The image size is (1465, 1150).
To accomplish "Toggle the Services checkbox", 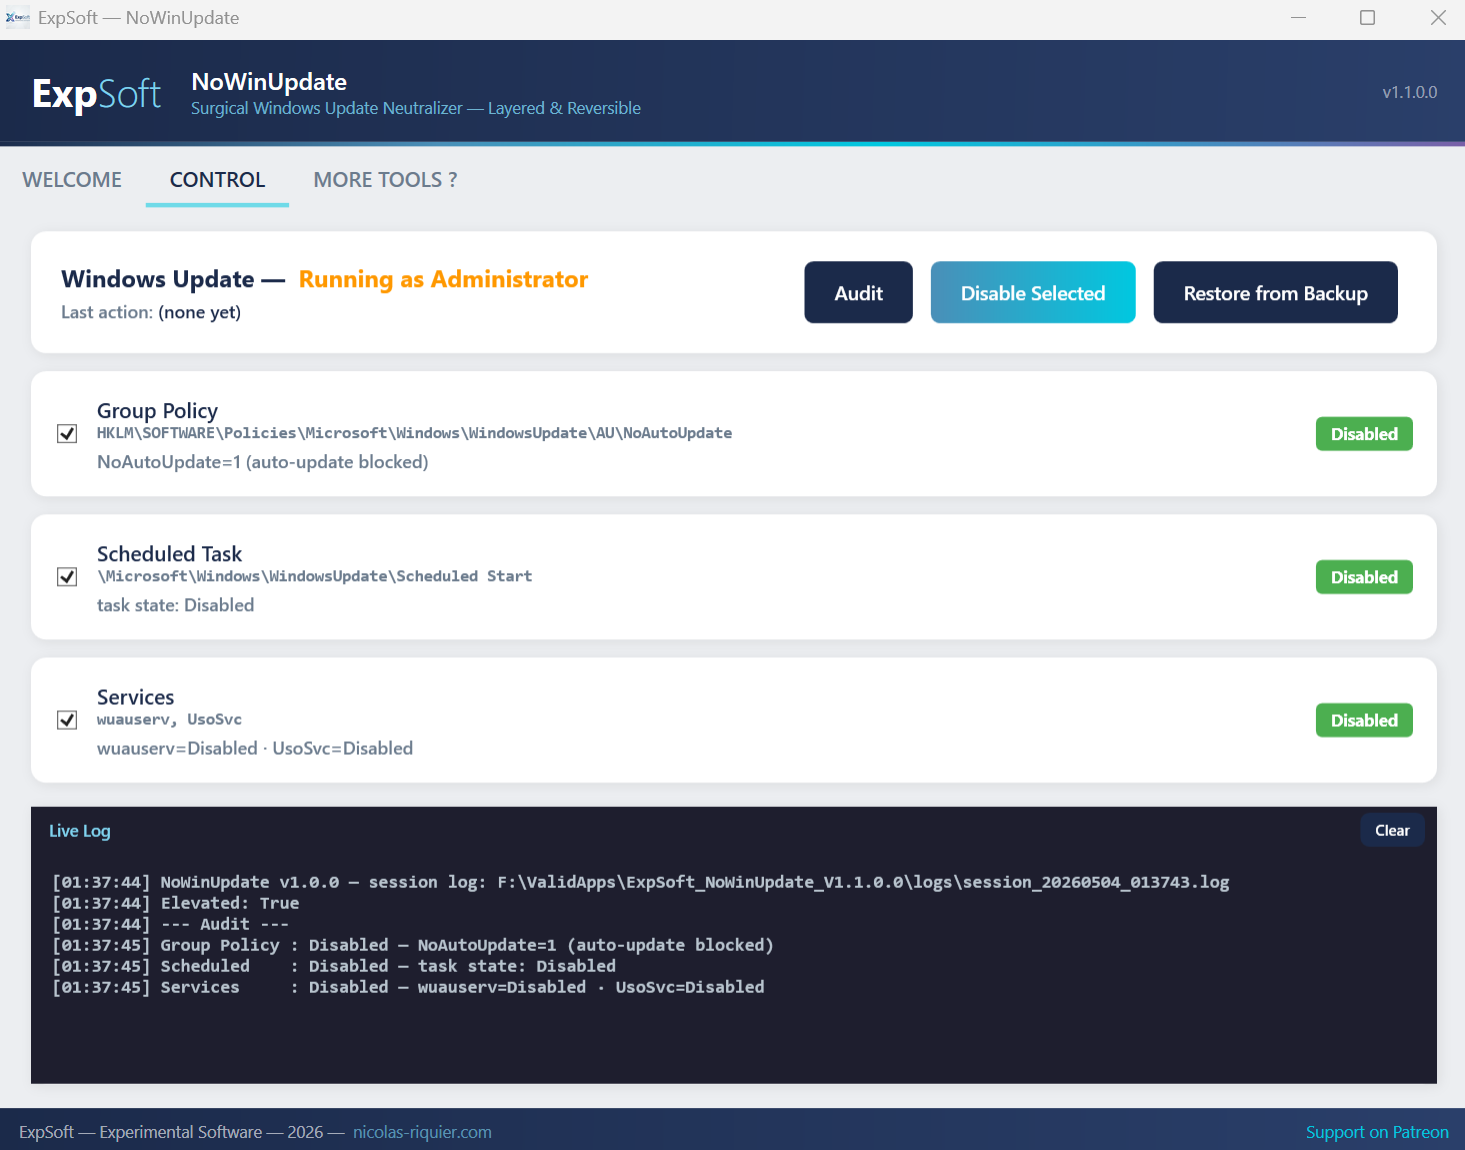I will tap(67, 720).
